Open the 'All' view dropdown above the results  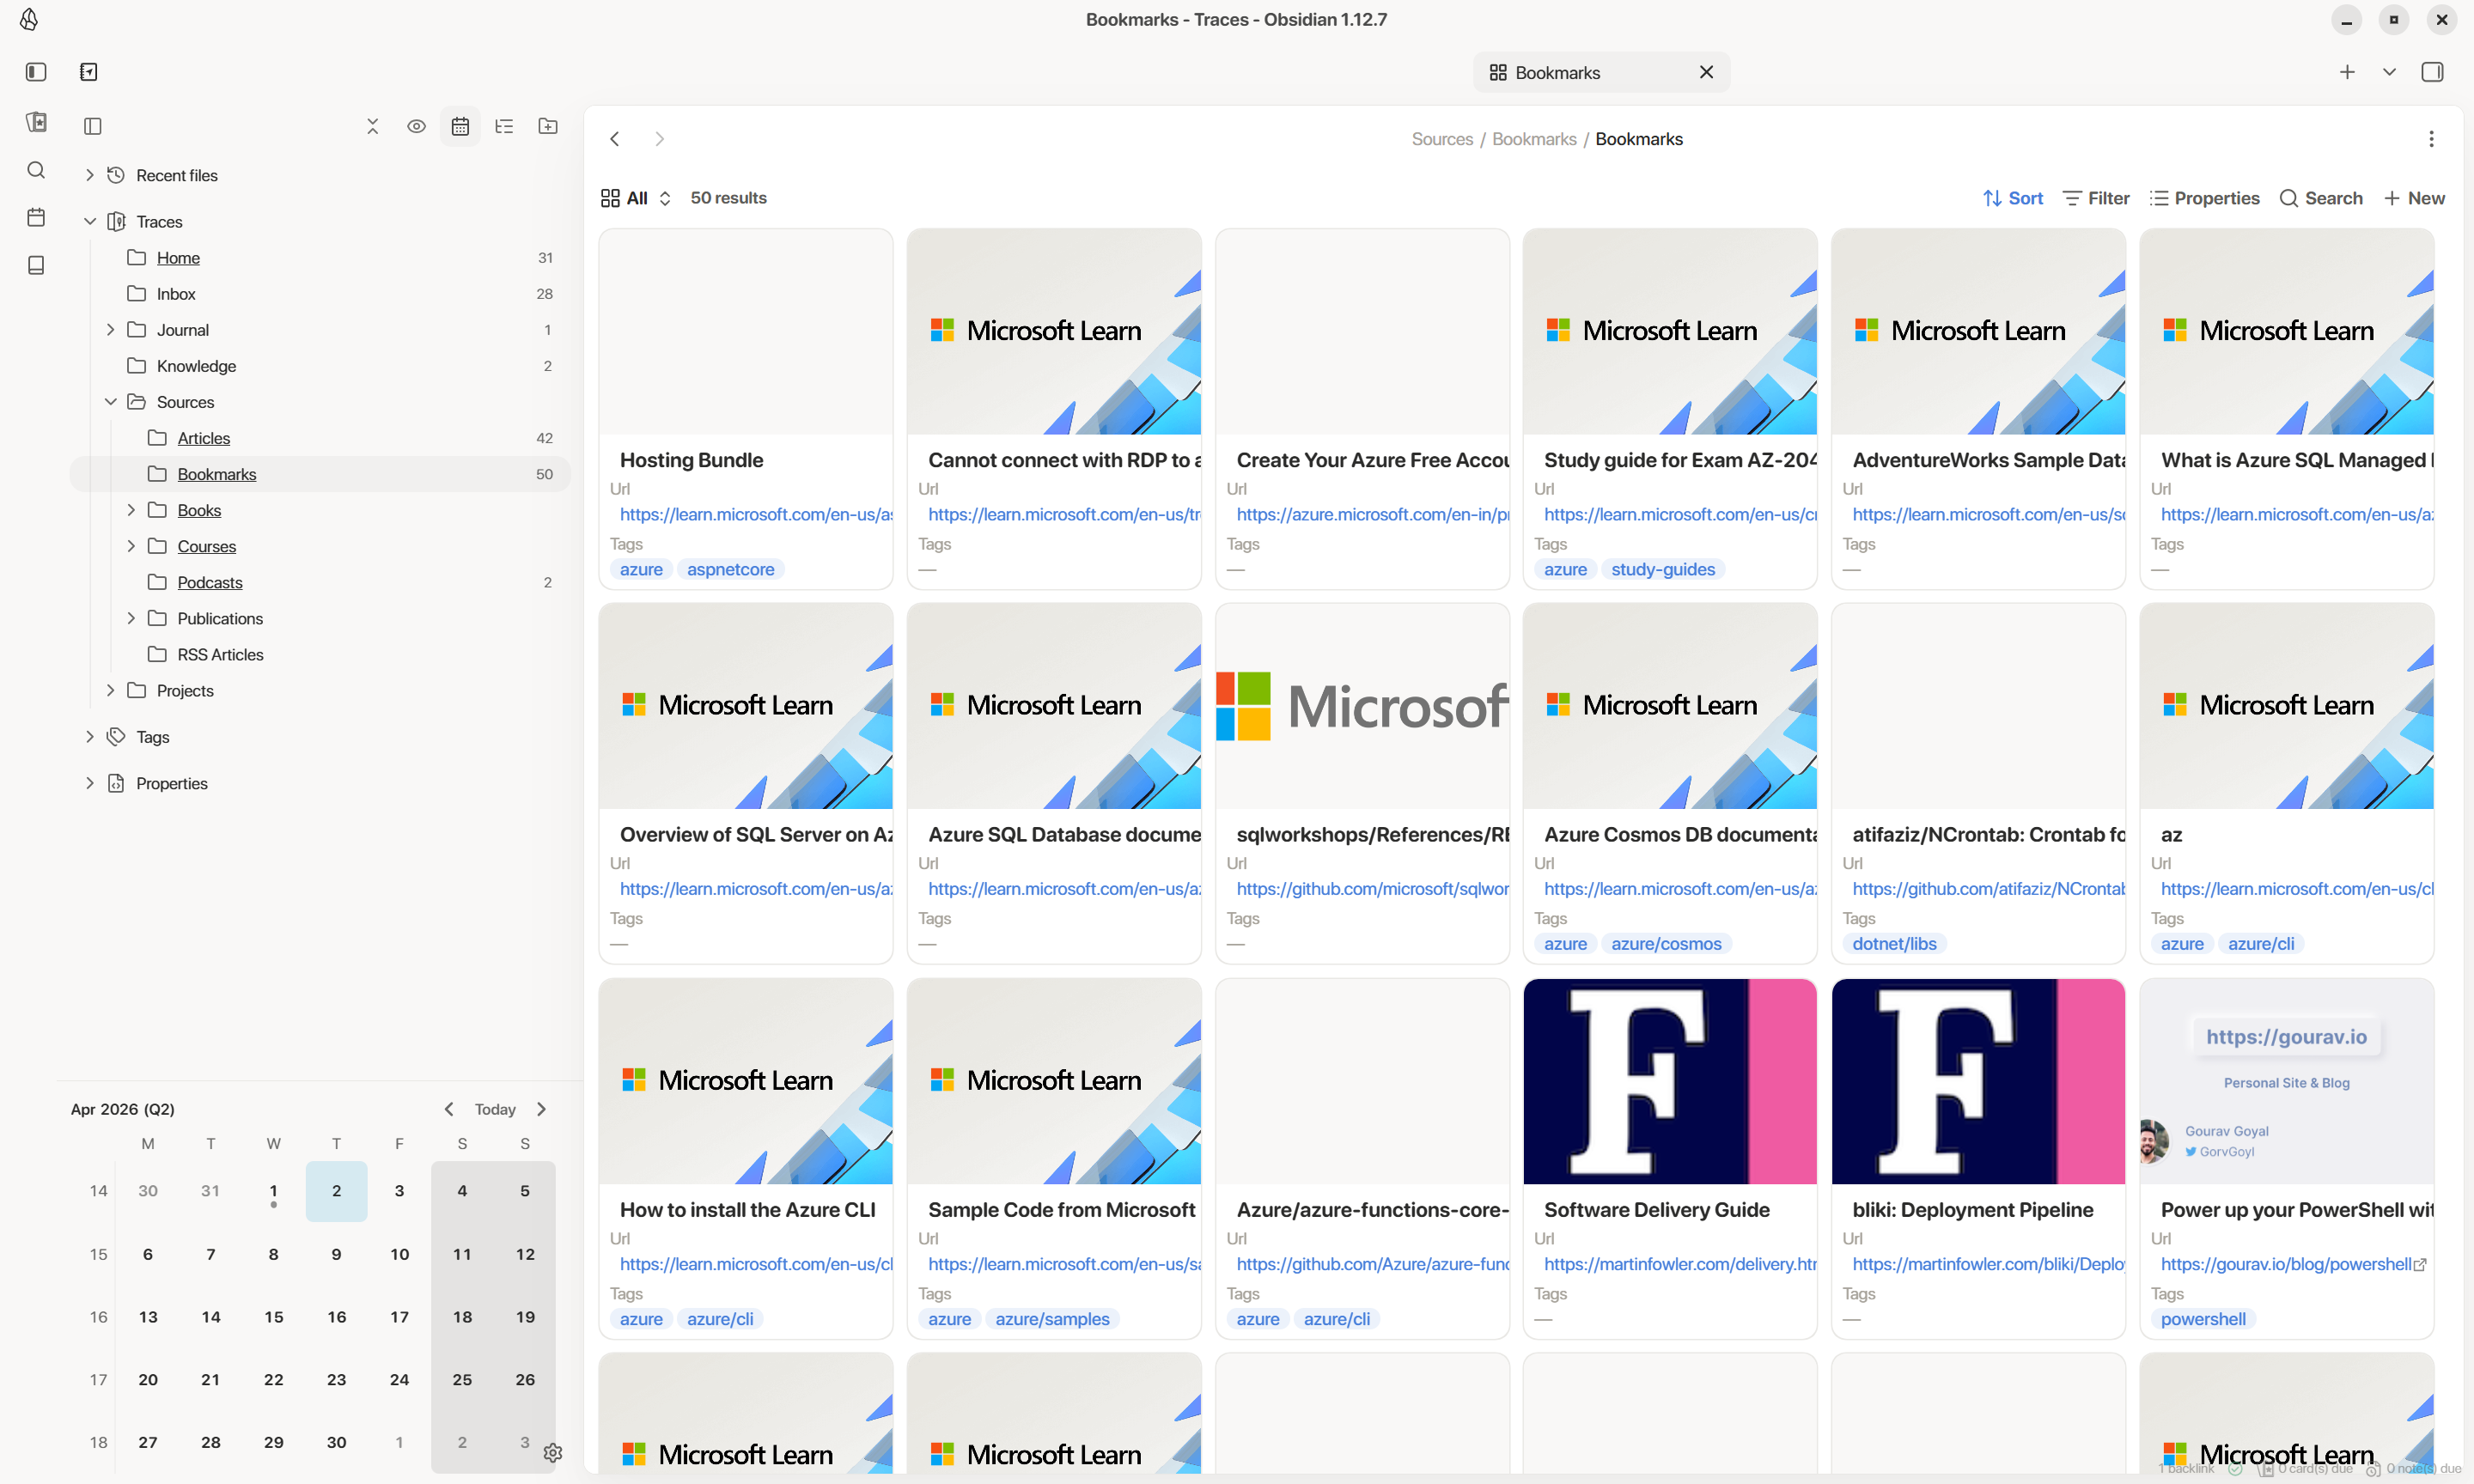click(635, 197)
